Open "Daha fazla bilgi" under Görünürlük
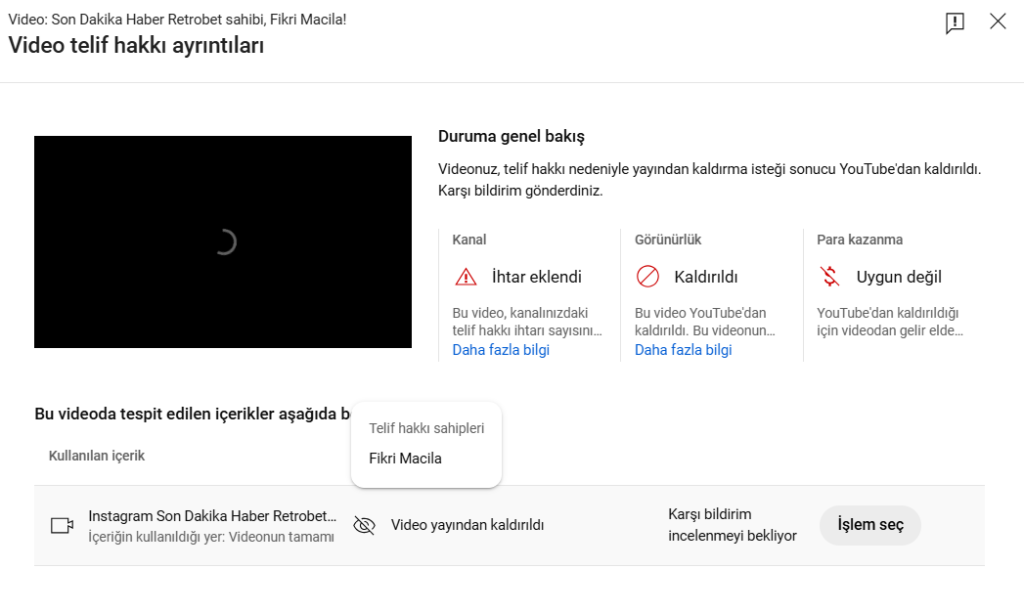This screenshot has width=1024, height=613. pyautogui.click(x=683, y=350)
